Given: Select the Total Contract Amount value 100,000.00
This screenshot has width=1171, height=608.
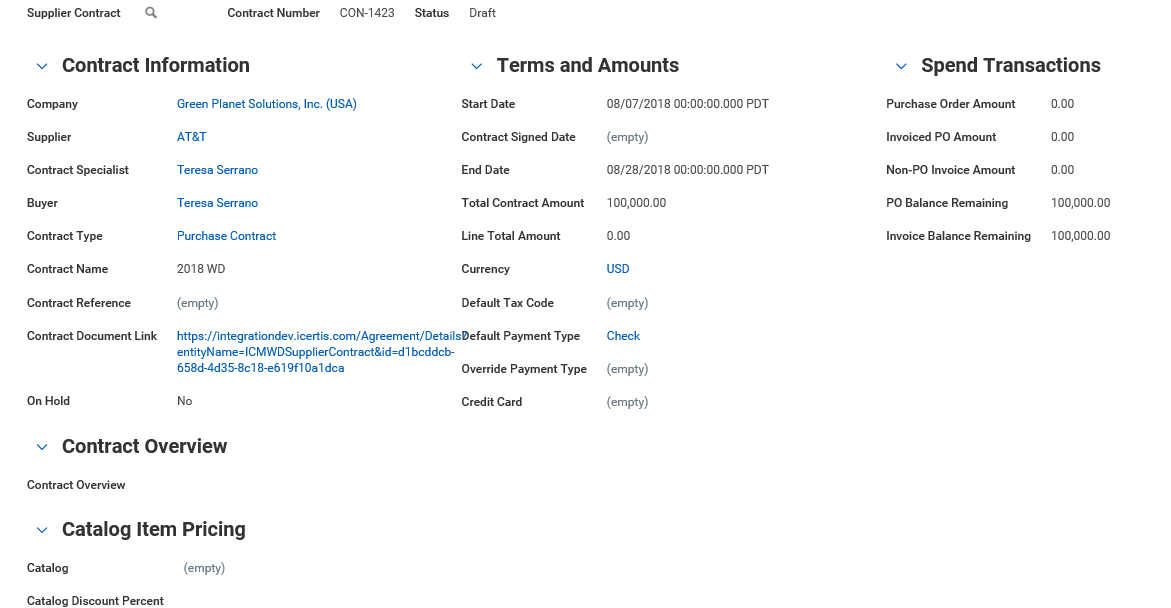Looking at the screenshot, I should click(636, 203).
